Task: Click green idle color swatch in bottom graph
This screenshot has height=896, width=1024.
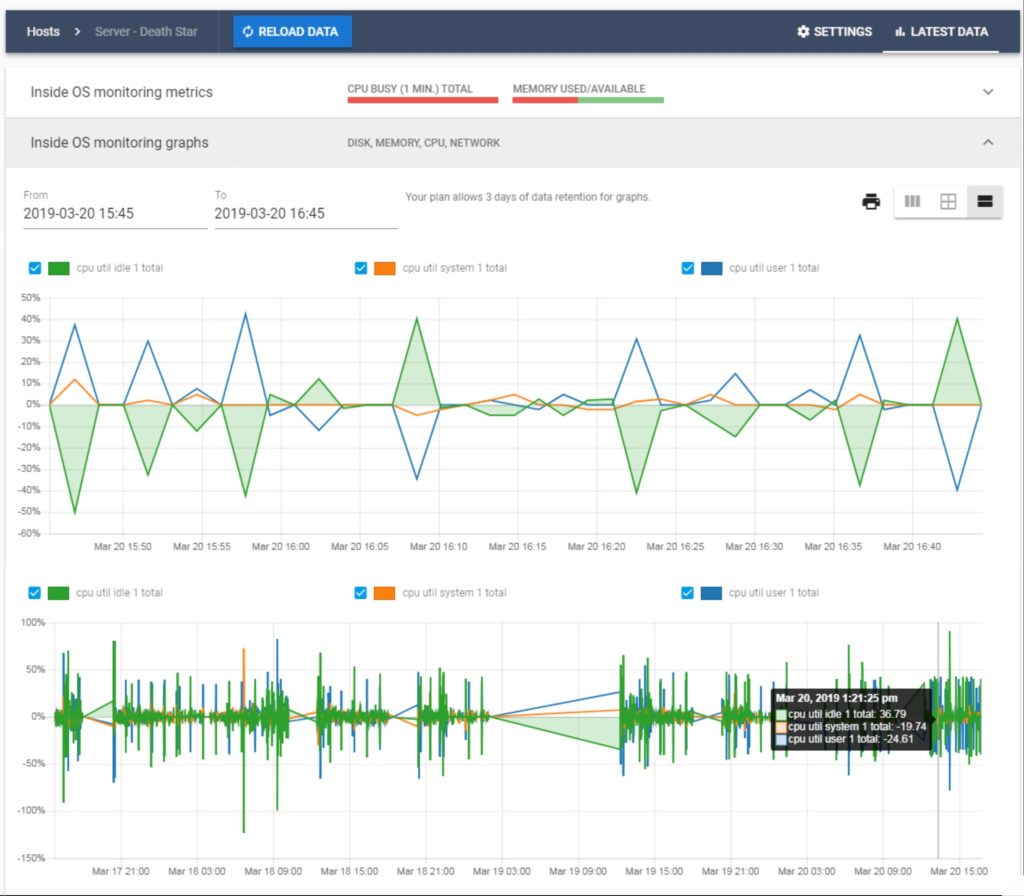Action: point(58,592)
